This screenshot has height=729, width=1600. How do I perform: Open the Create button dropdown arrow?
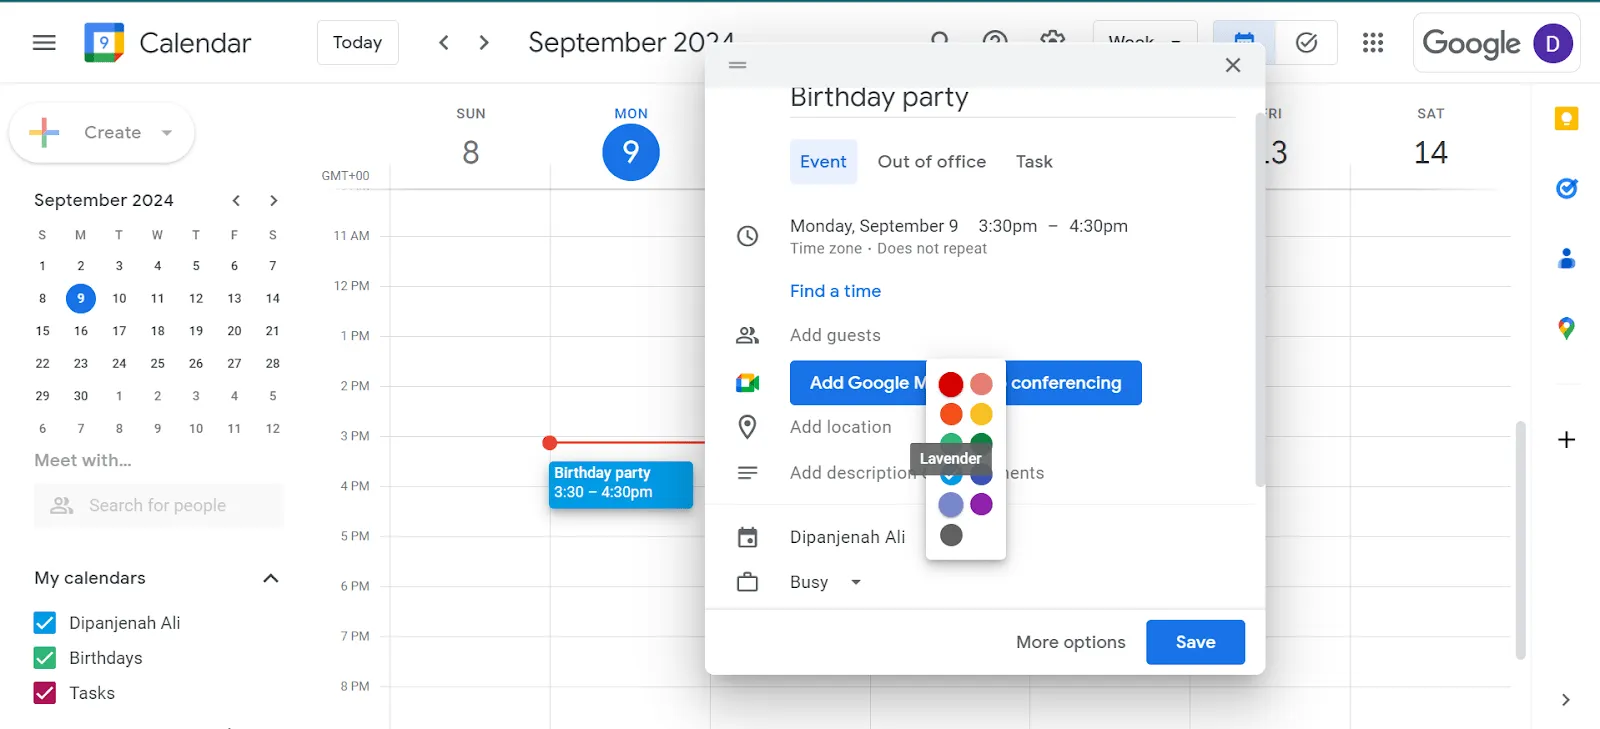167,132
